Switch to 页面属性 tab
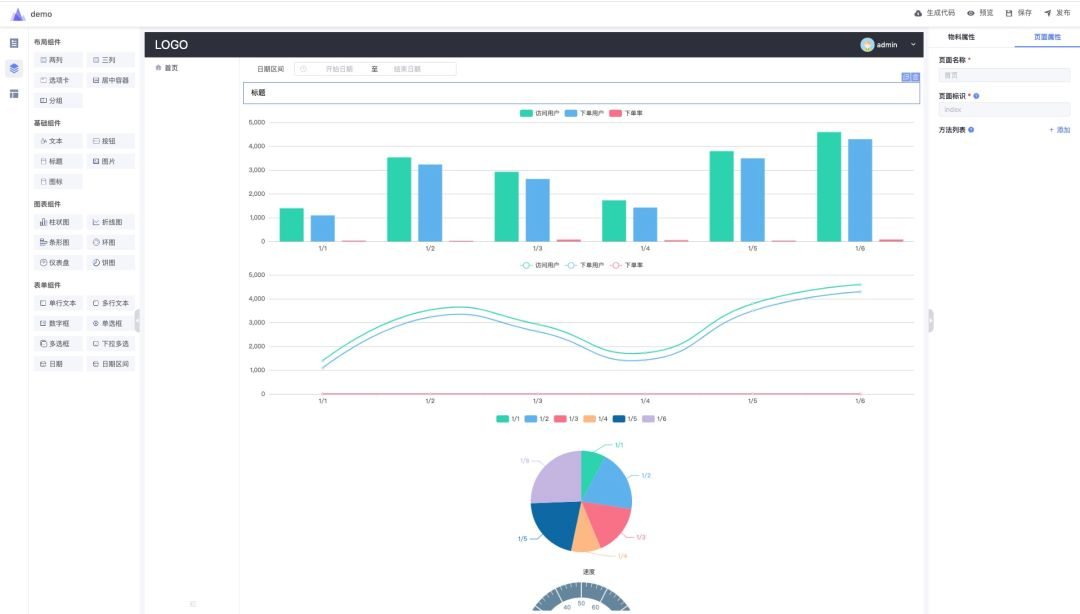This screenshot has width=1080, height=614. tap(1047, 37)
